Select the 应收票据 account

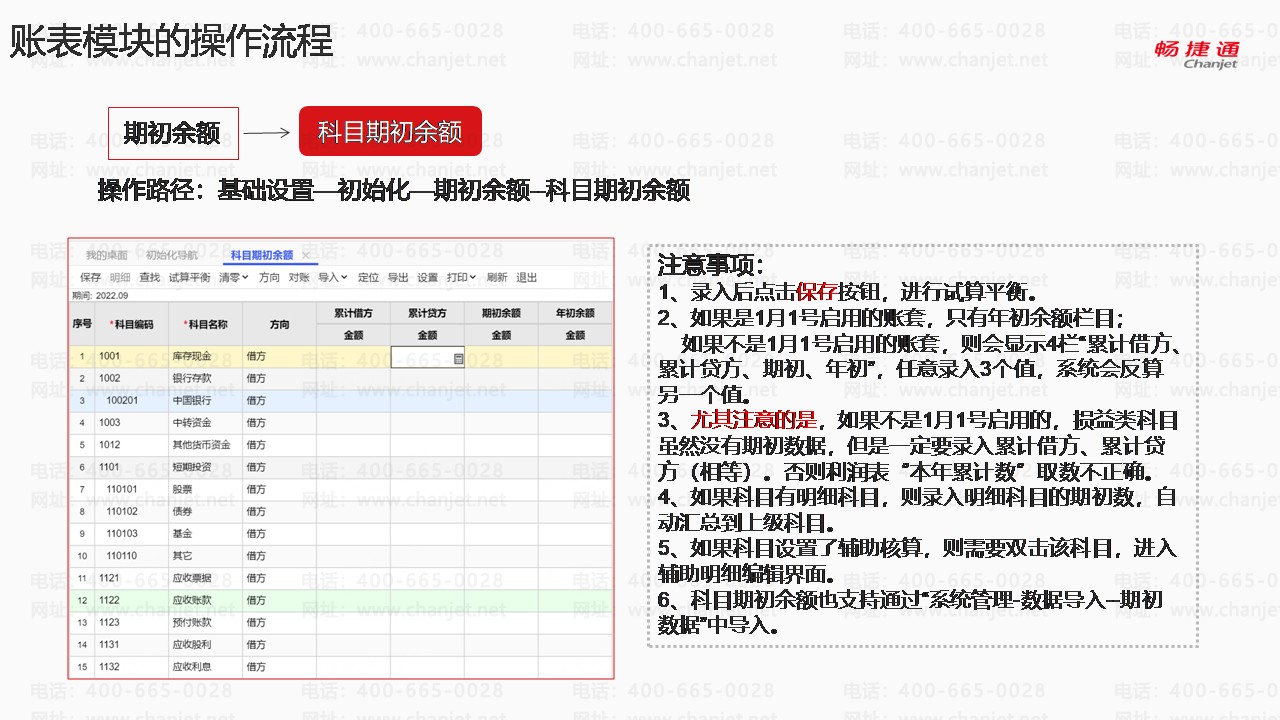click(x=190, y=578)
